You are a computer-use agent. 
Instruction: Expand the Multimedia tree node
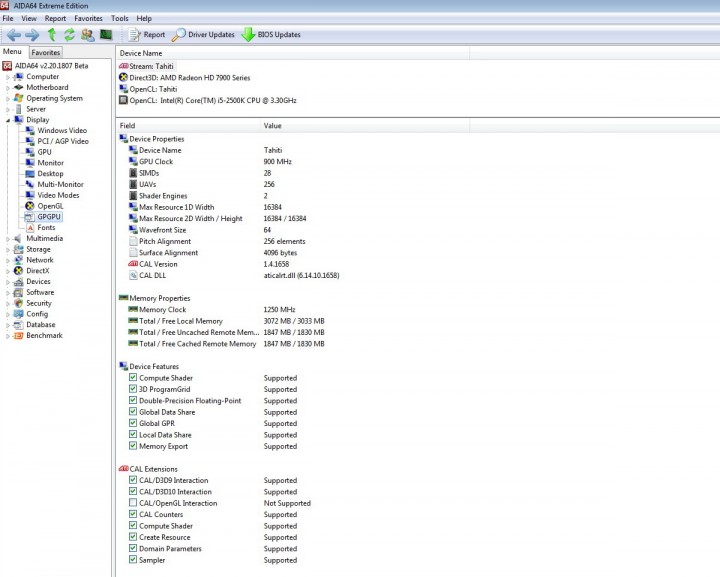8,239
